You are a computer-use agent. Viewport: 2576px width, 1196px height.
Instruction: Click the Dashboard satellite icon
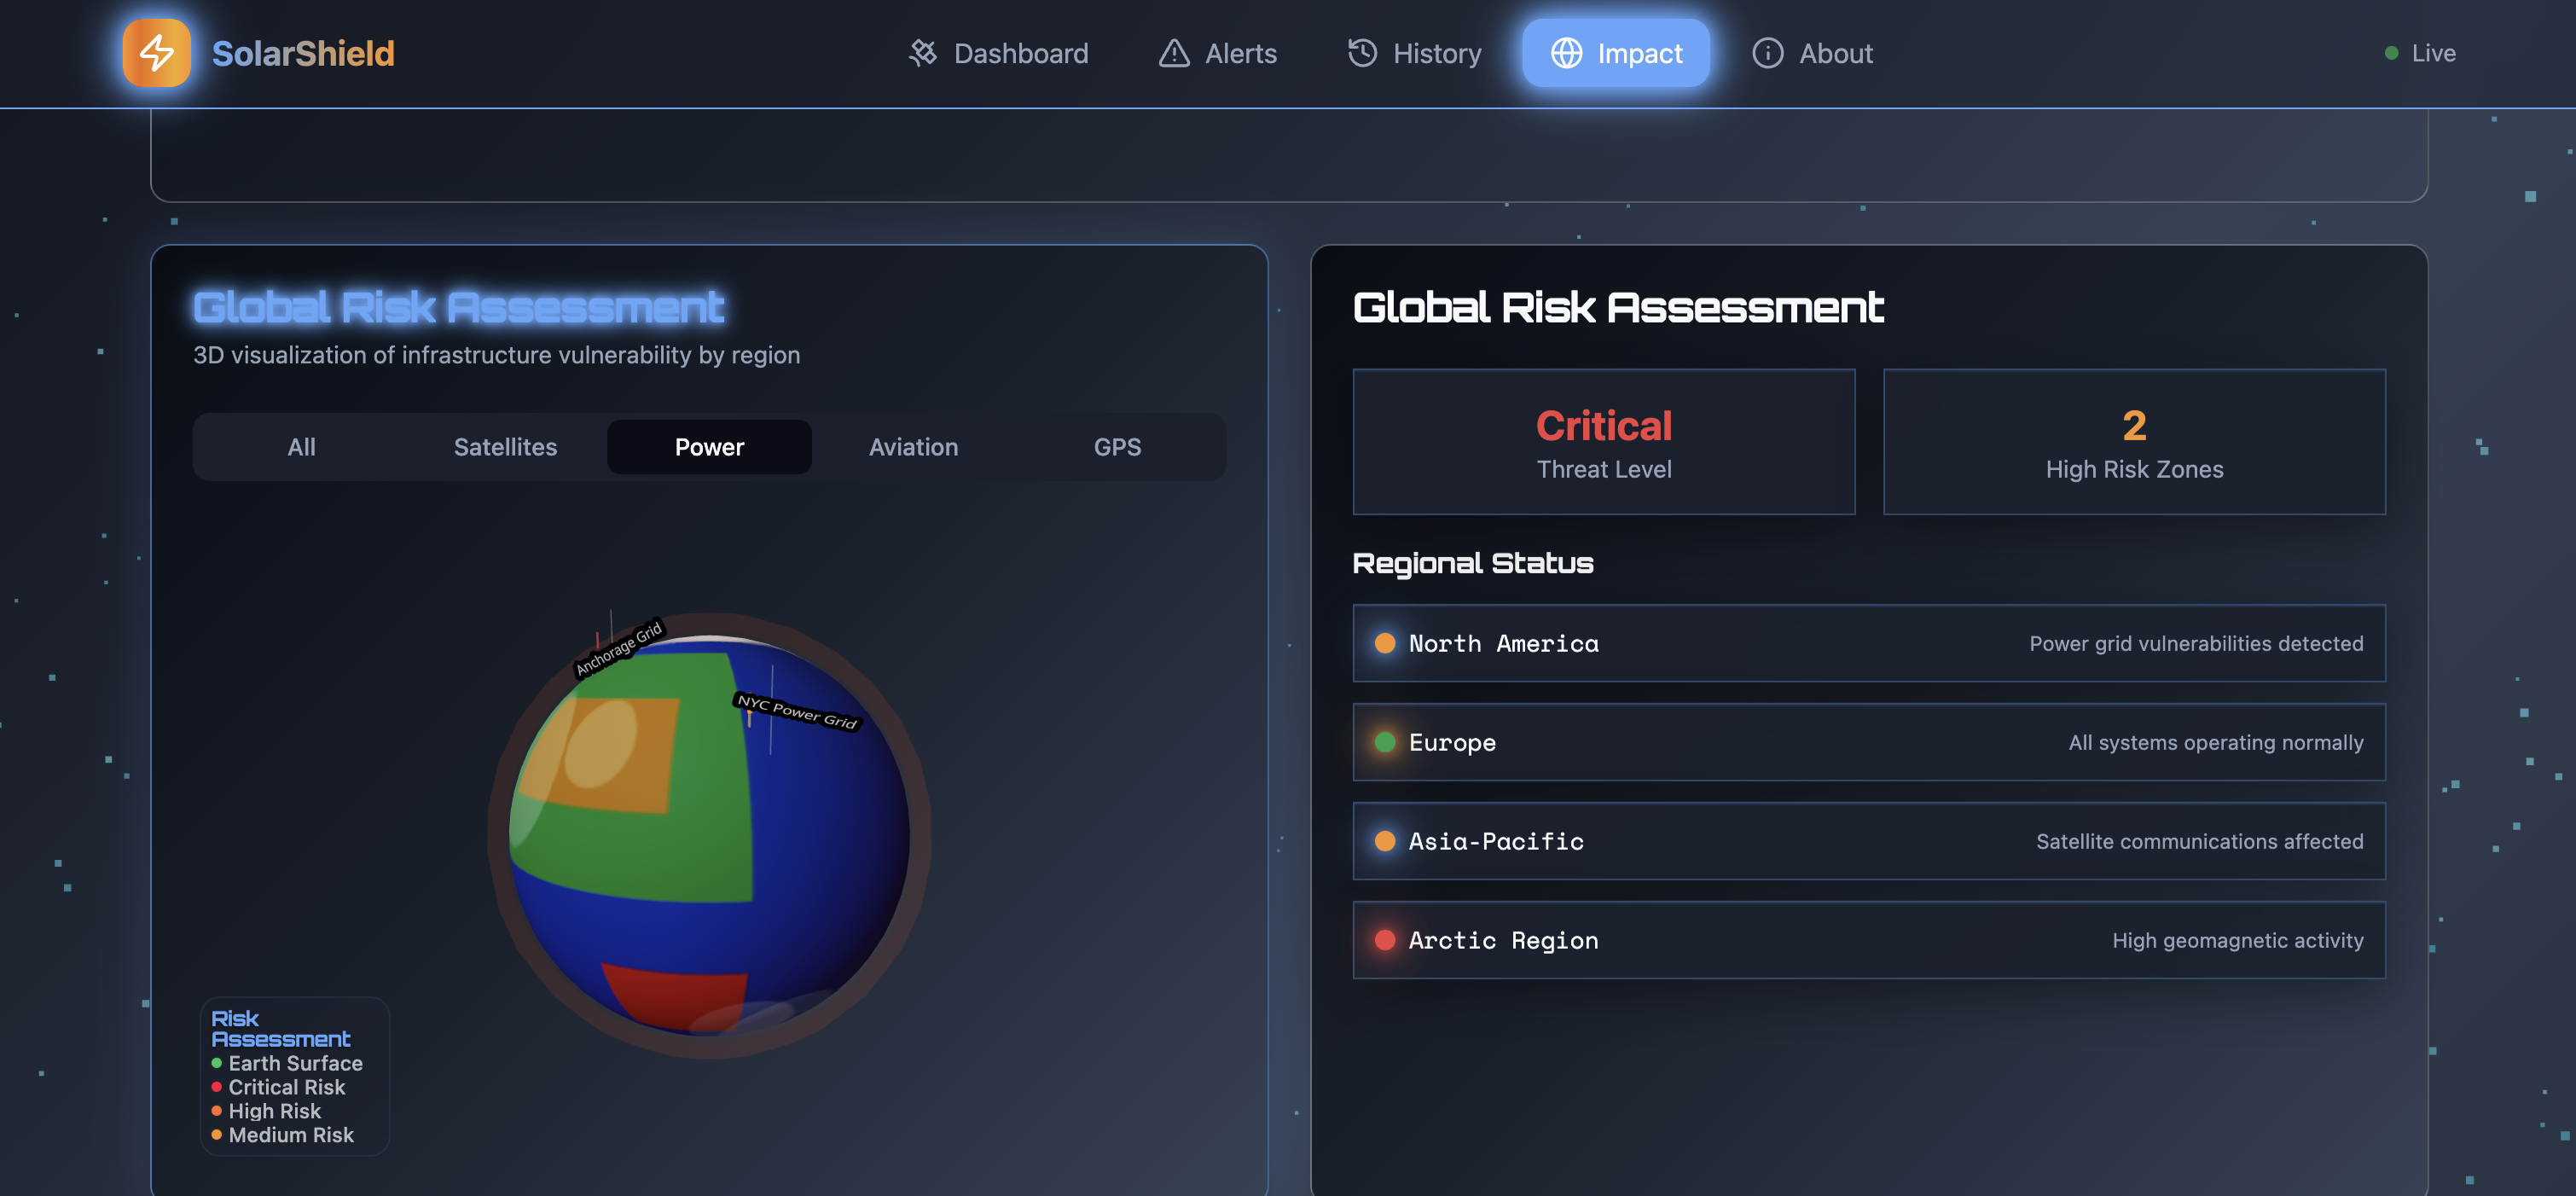pos(922,53)
